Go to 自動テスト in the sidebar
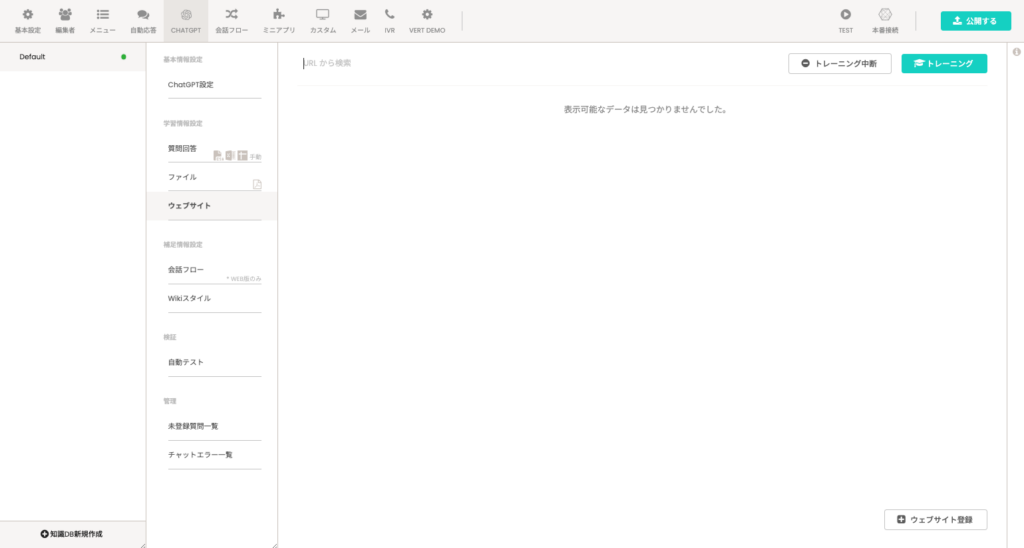This screenshot has width=1024, height=548. pos(186,362)
